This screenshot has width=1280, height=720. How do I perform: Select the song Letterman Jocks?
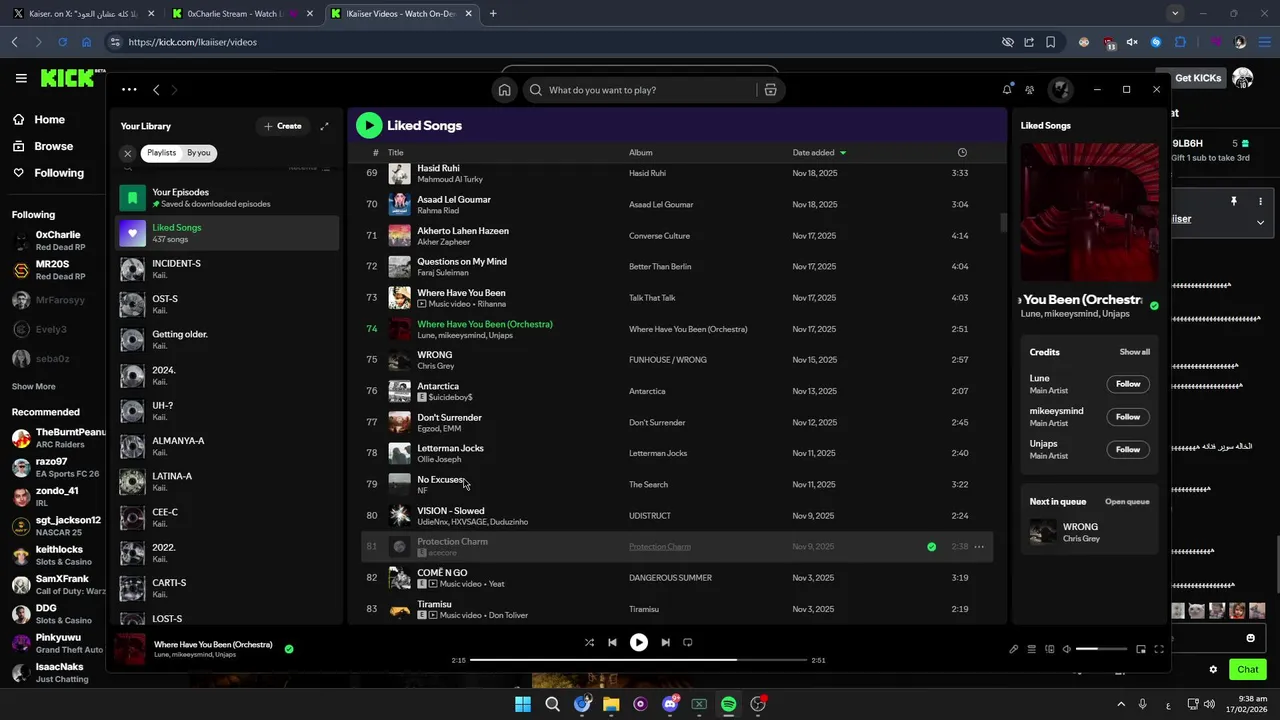(677, 453)
